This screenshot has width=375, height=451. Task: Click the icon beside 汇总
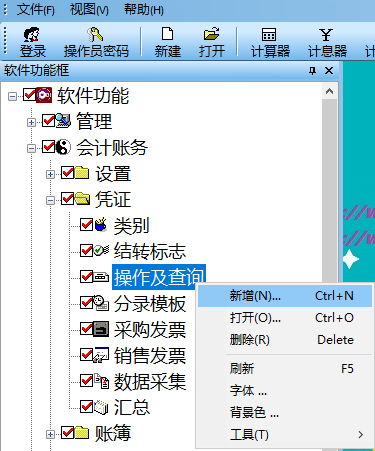101,407
